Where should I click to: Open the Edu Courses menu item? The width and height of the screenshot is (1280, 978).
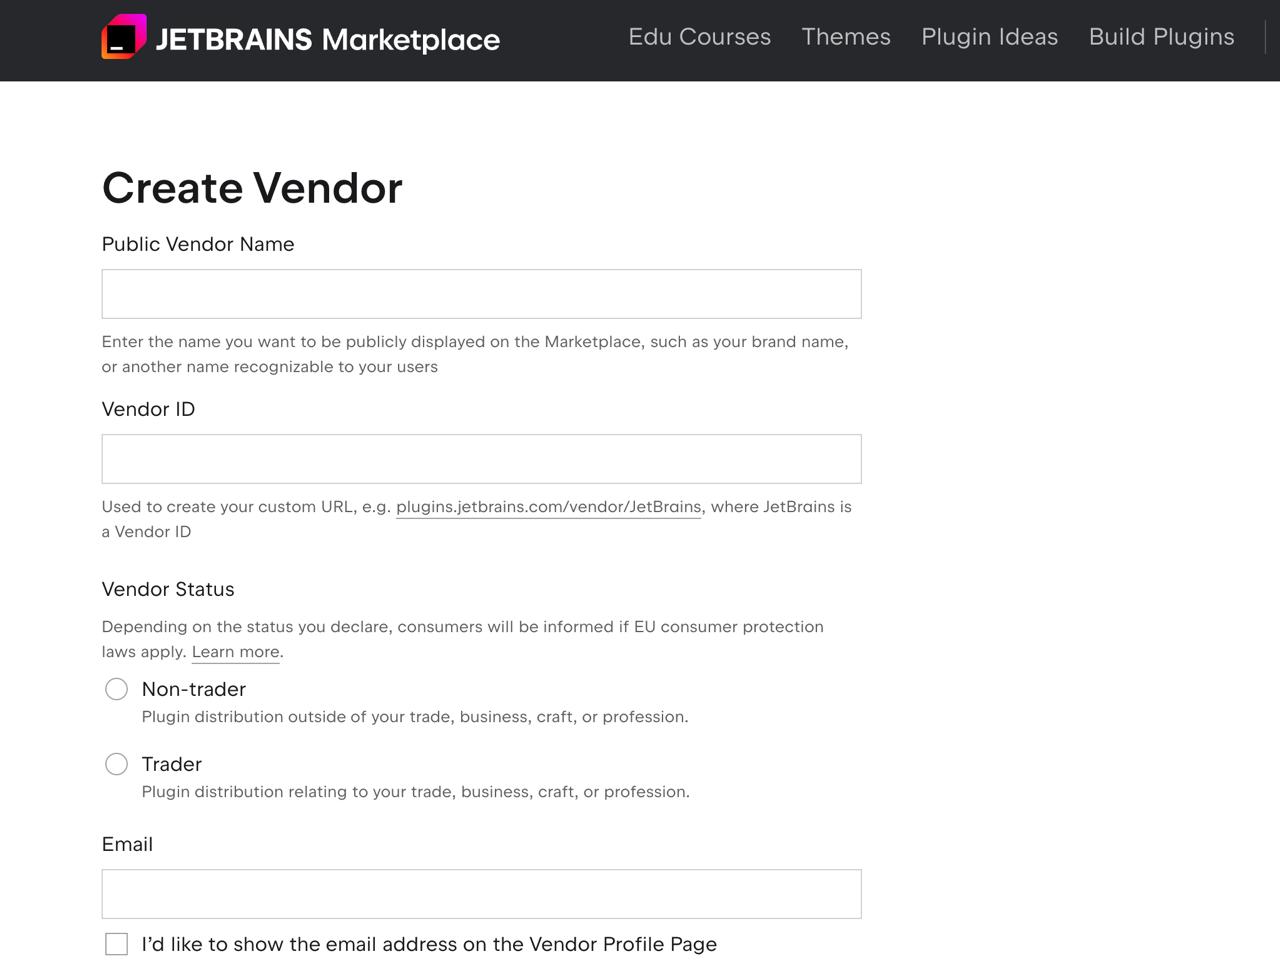[699, 37]
